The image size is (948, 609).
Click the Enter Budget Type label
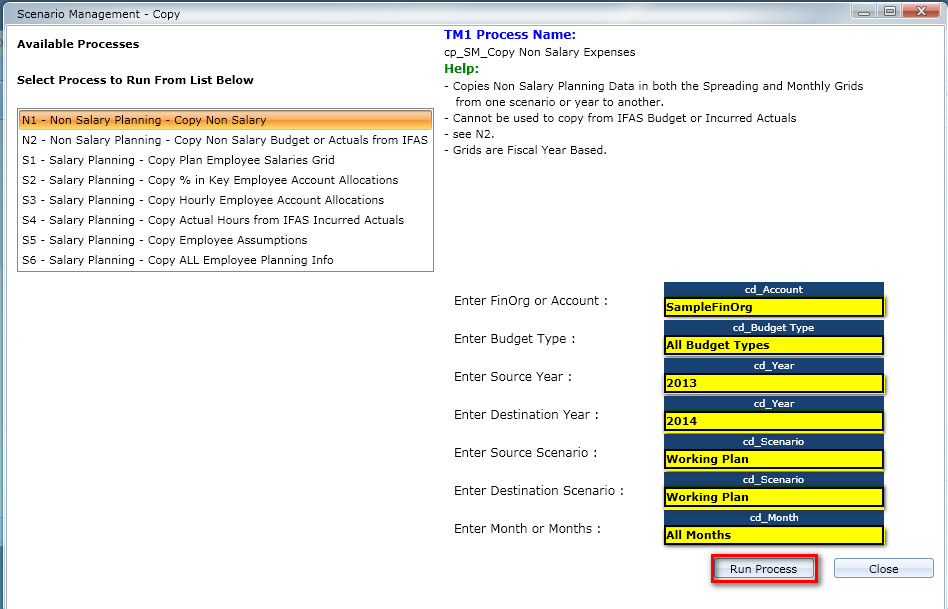click(515, 339)
